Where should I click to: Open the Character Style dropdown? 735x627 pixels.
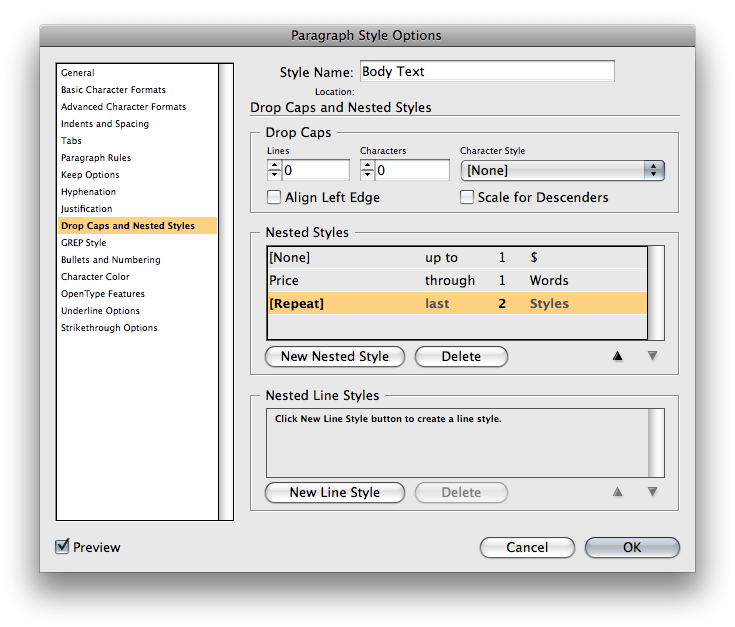[562, 171]
